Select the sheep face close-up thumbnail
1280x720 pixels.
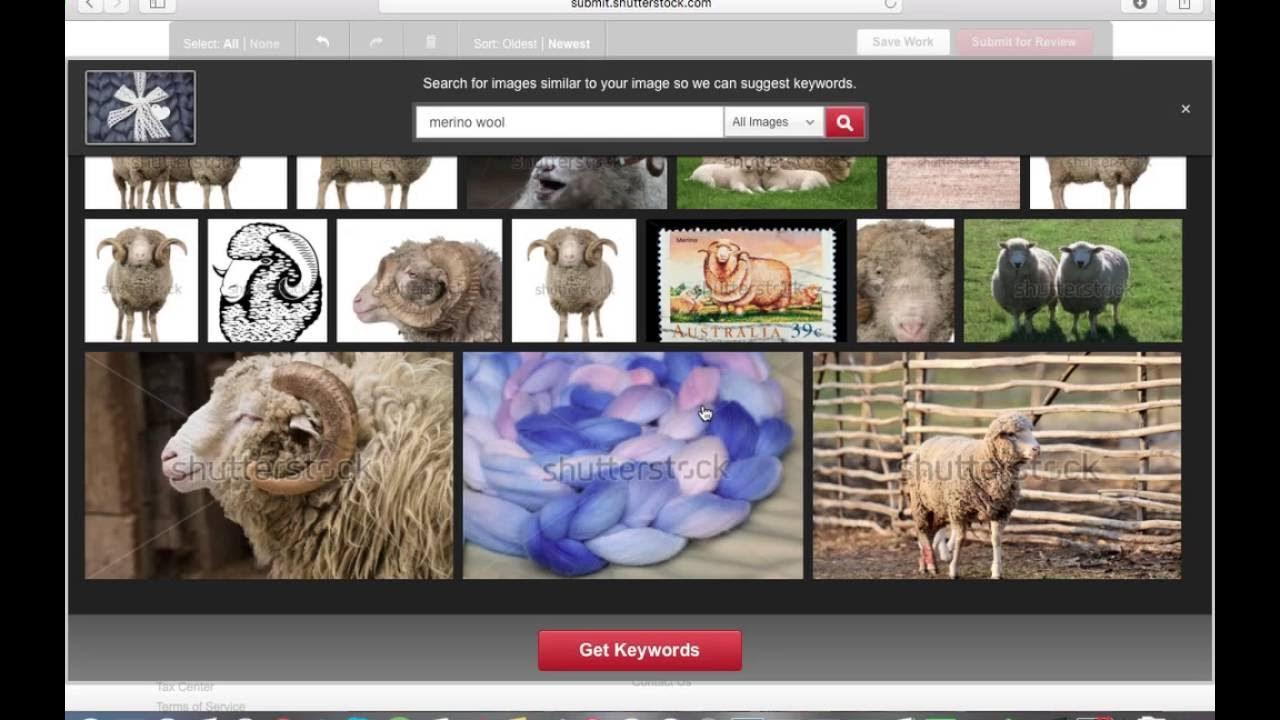pyautogui.click(x=905, y=281)
